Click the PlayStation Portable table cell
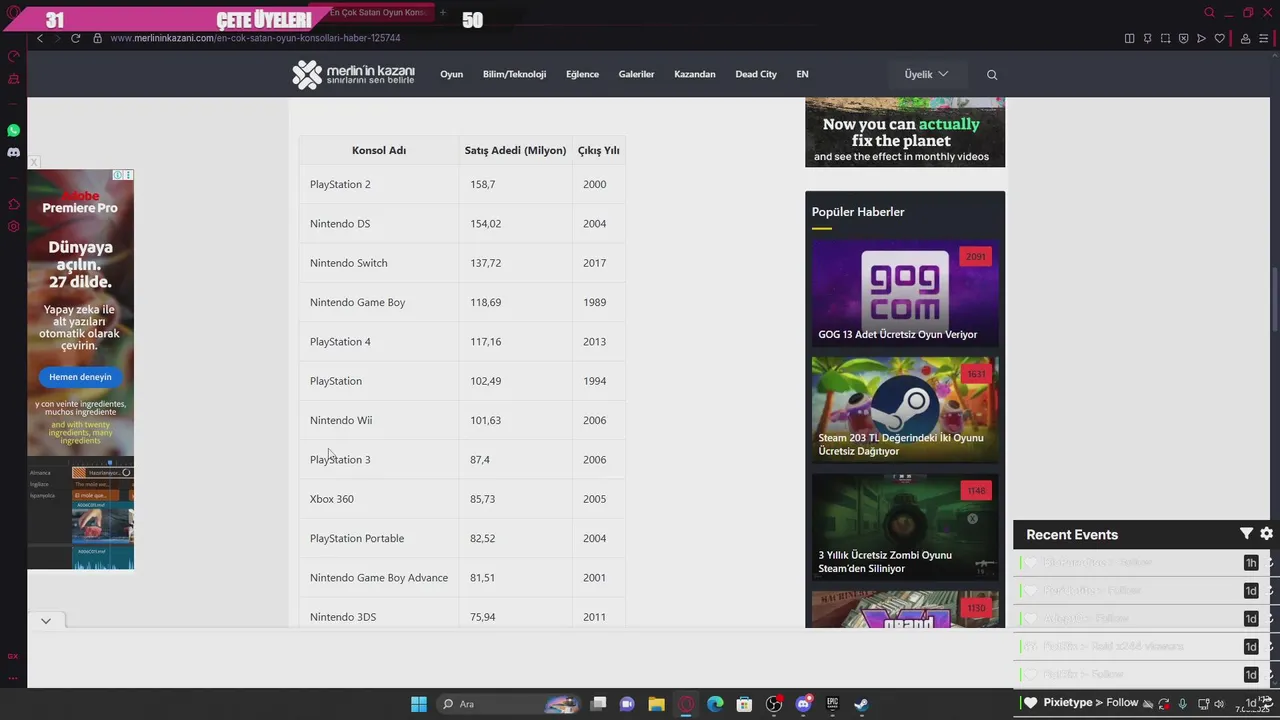The width and height of the screenshot is (1280, 720). [379, 538]
